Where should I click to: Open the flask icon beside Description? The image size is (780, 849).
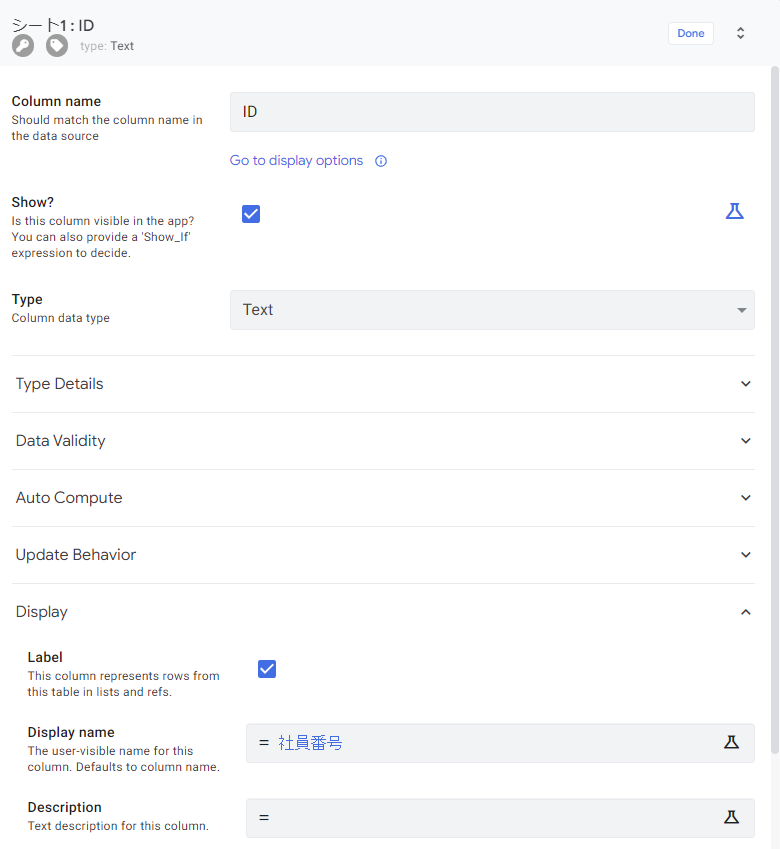coord(731,817)
